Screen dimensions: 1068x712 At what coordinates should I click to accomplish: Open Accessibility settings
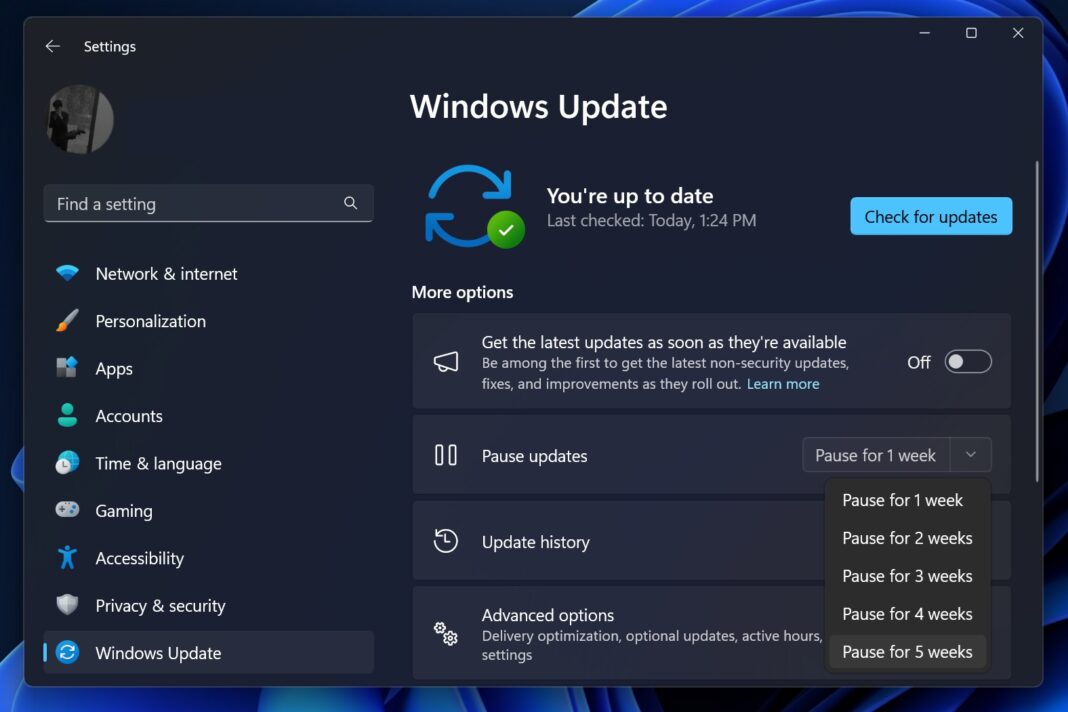[x=208, y=558]
